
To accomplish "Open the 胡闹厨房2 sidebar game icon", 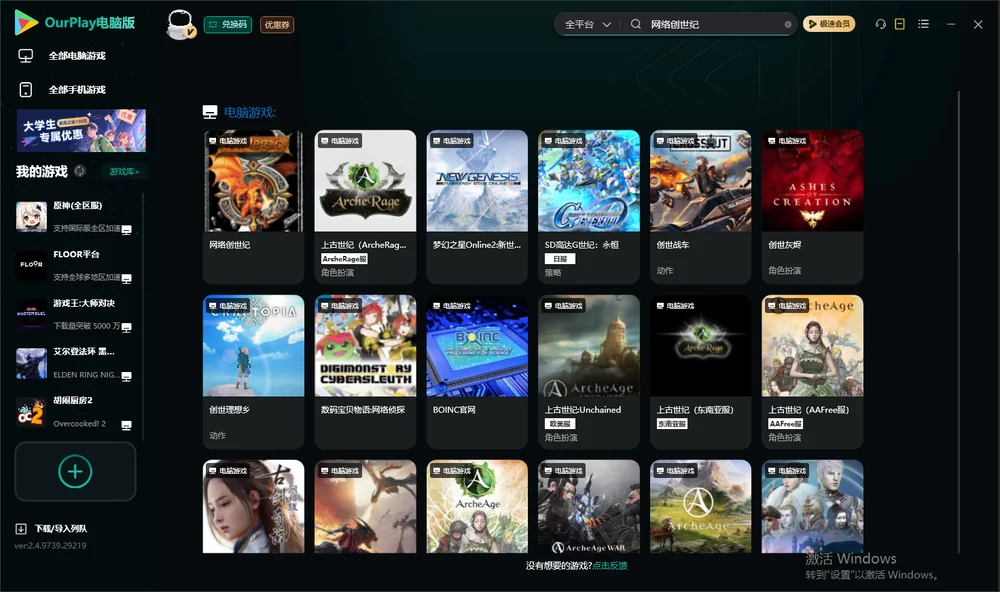I will (x=31, y=412).
